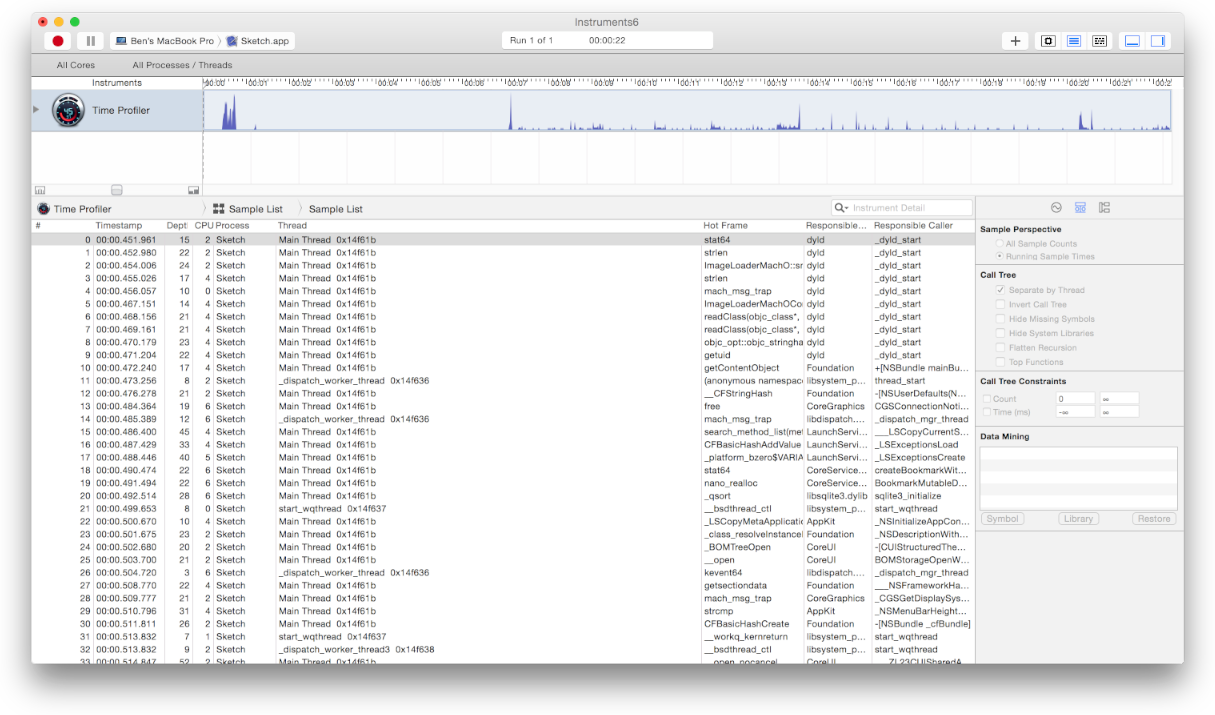Open the Sketch.app target dropdown
This screenshot has width=1215, height=715.
coord(259,41)
